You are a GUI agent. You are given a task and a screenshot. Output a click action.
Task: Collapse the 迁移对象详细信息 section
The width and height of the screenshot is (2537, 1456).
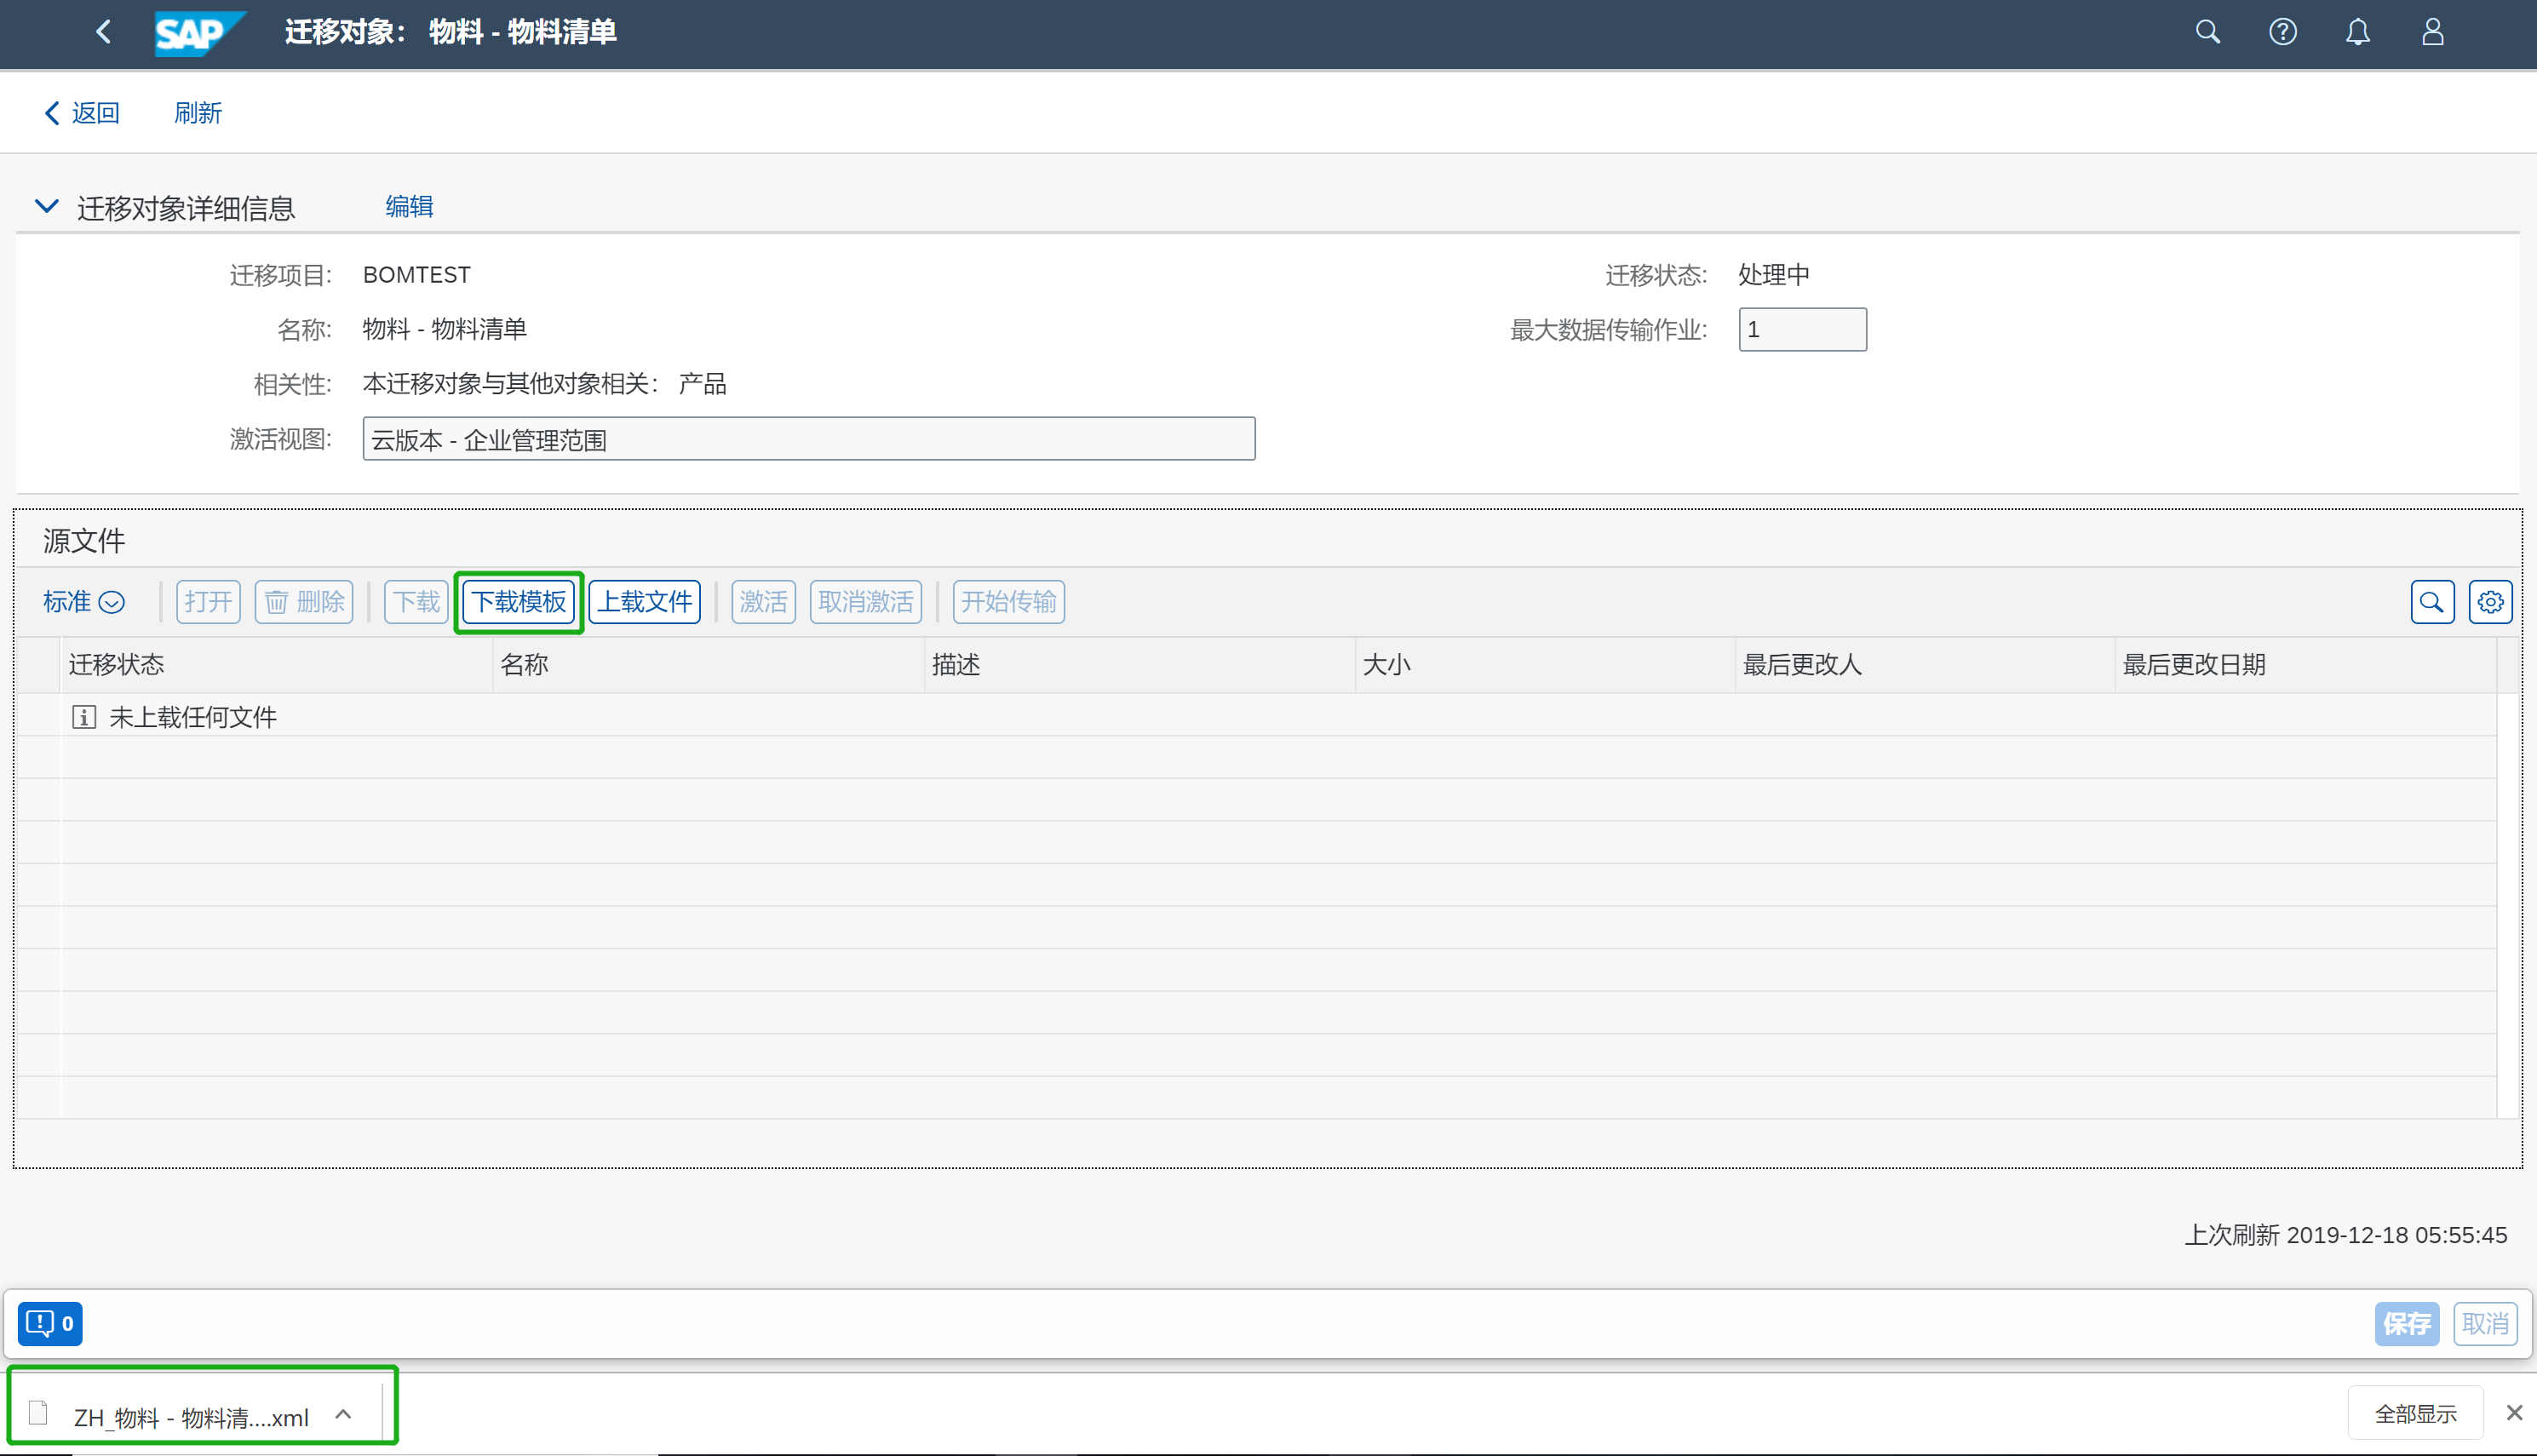click(x=47, y=206)
